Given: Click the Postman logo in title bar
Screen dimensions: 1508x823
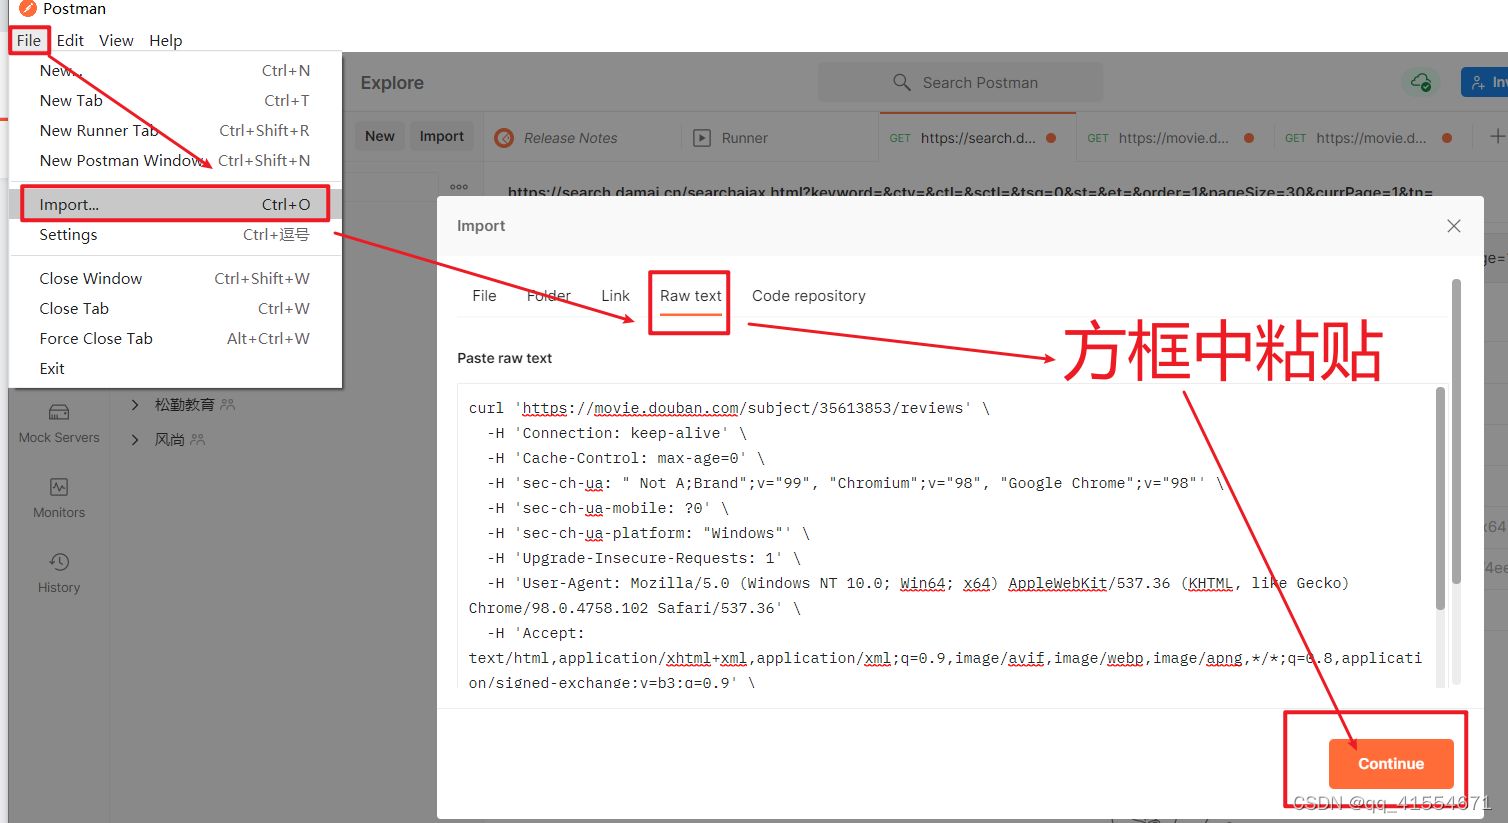Looking at the screenshot, I should tap(28, 9).
